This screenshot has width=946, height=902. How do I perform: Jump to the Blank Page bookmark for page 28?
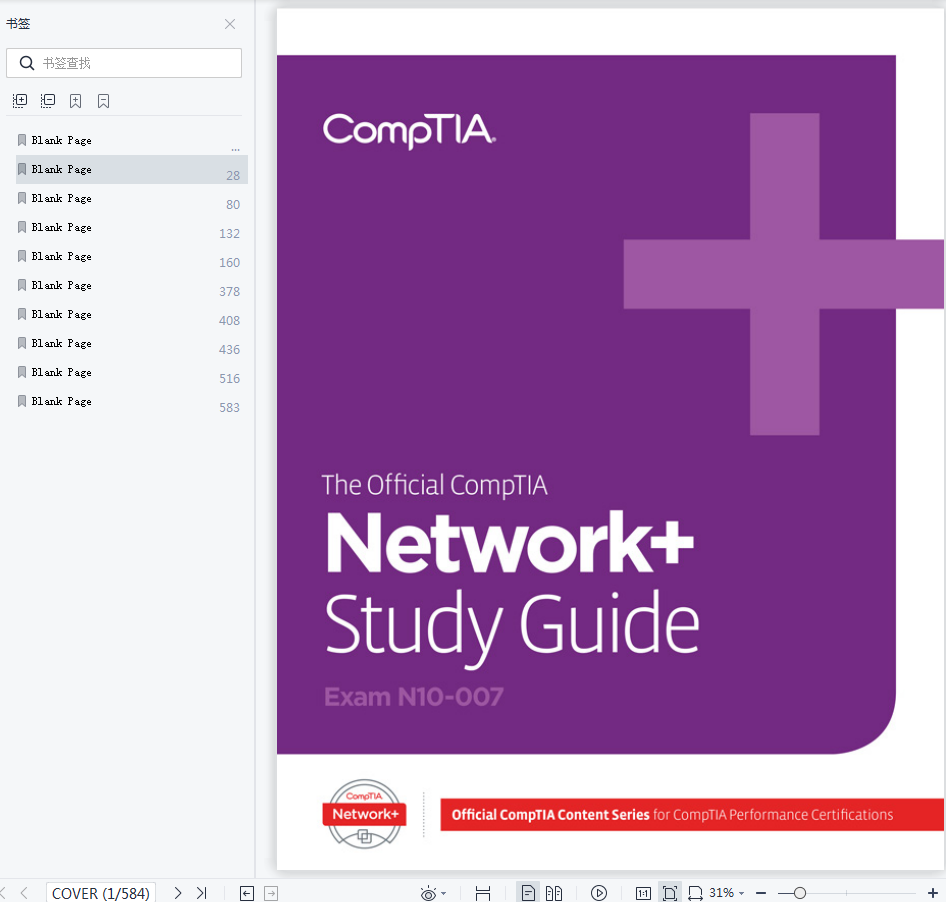pyautogui.click(x=132, y=170)
